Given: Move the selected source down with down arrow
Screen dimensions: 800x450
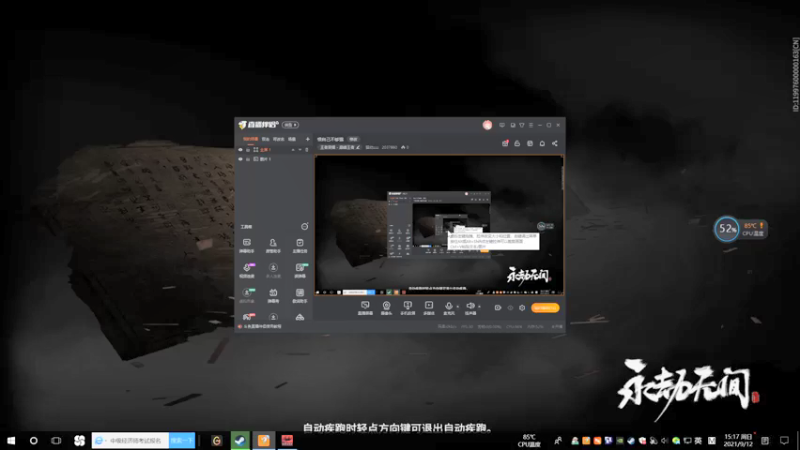Looking at the screenshot, I should (299, 150).
